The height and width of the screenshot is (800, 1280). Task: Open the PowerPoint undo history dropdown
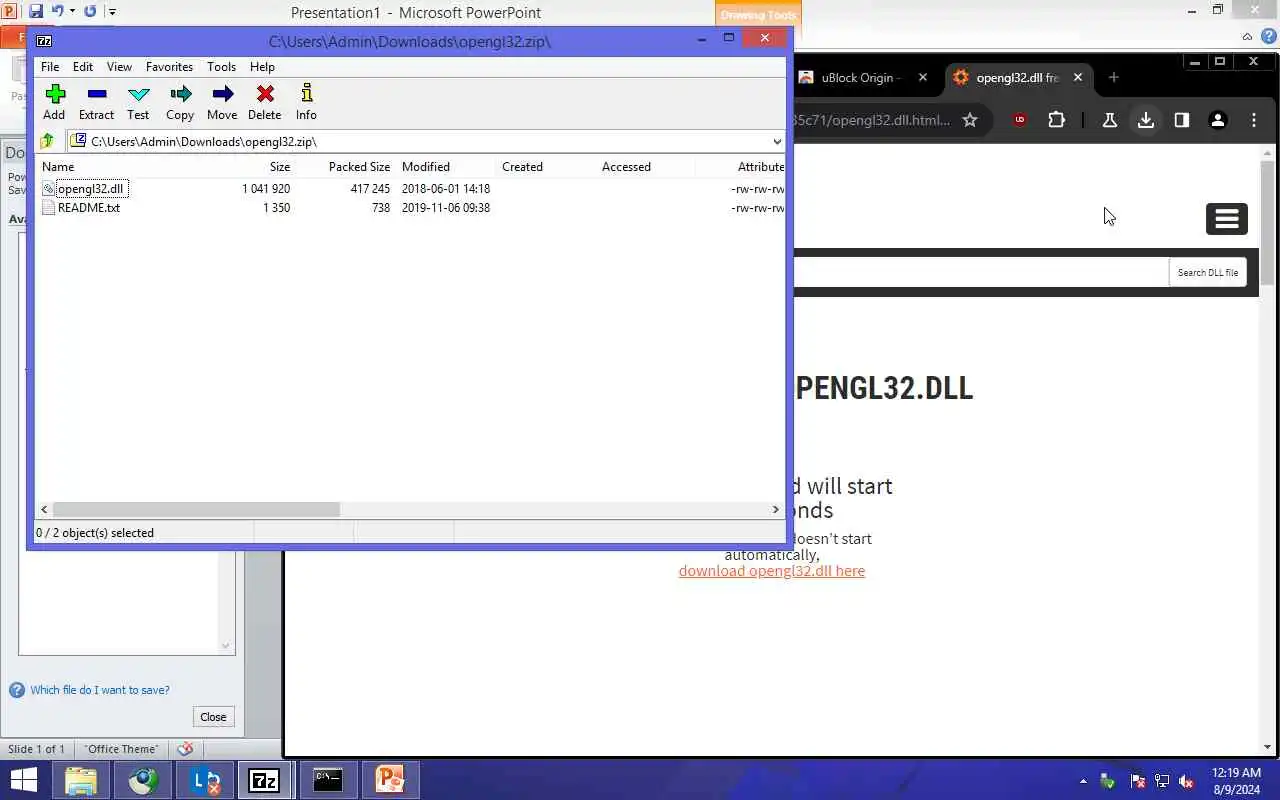coord(72,12)
